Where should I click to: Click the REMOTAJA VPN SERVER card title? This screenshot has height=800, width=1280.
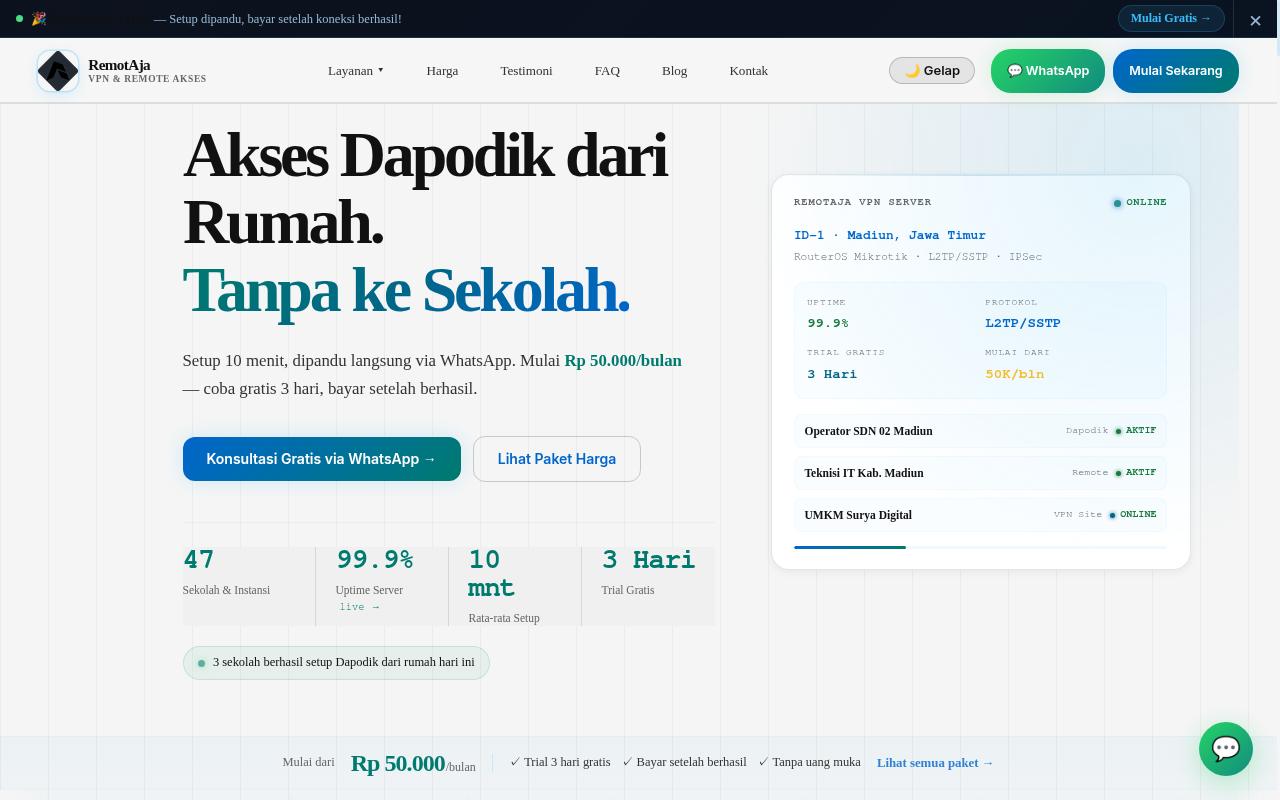click(x=862, y=202)
